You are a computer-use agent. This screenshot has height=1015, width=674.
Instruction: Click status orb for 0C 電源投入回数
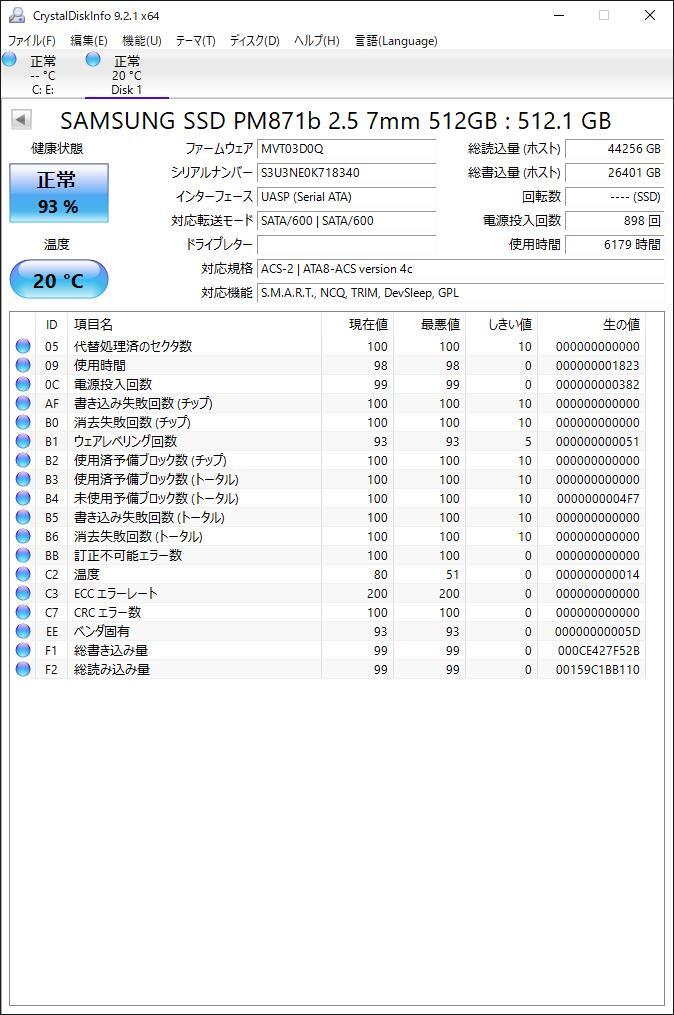point(23,384)
